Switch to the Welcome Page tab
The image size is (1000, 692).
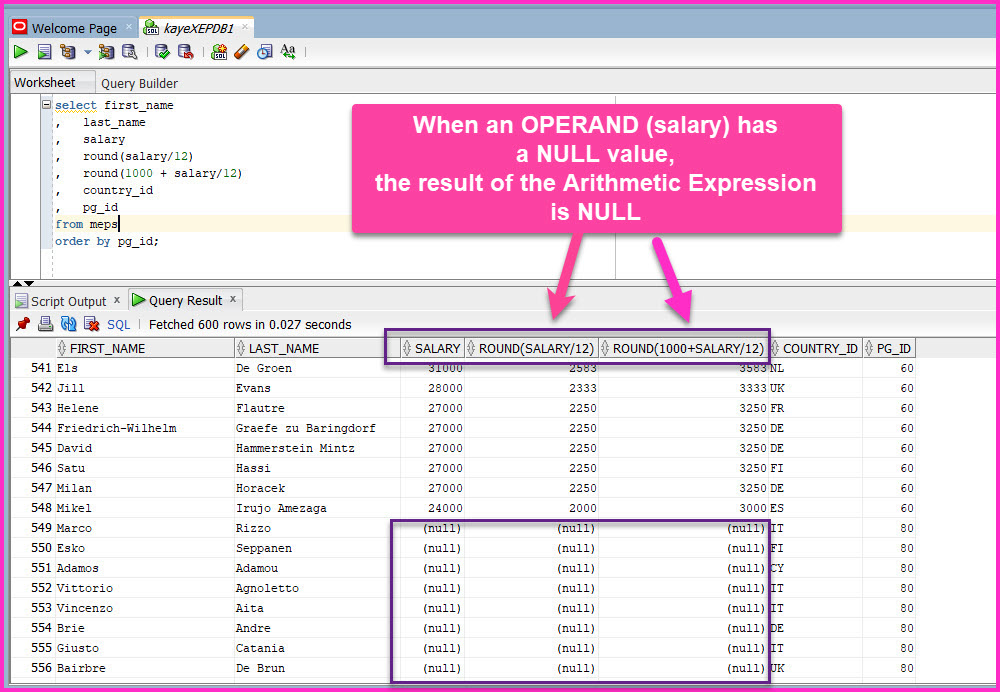click(74, 29)
